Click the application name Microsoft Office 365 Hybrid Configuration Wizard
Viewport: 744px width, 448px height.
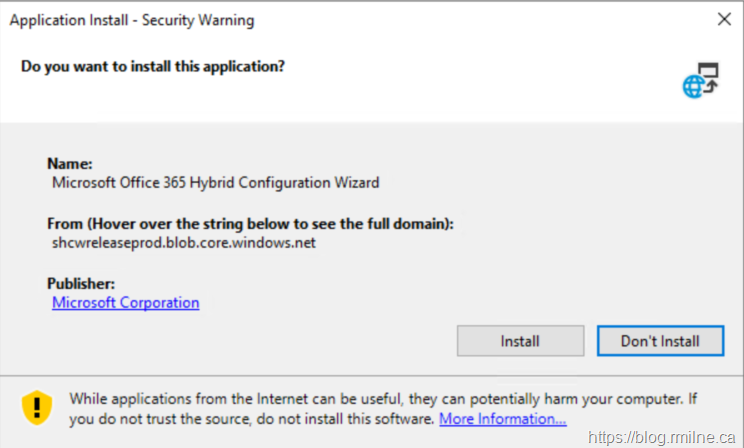pyautogui.click(x=215, y=182)
